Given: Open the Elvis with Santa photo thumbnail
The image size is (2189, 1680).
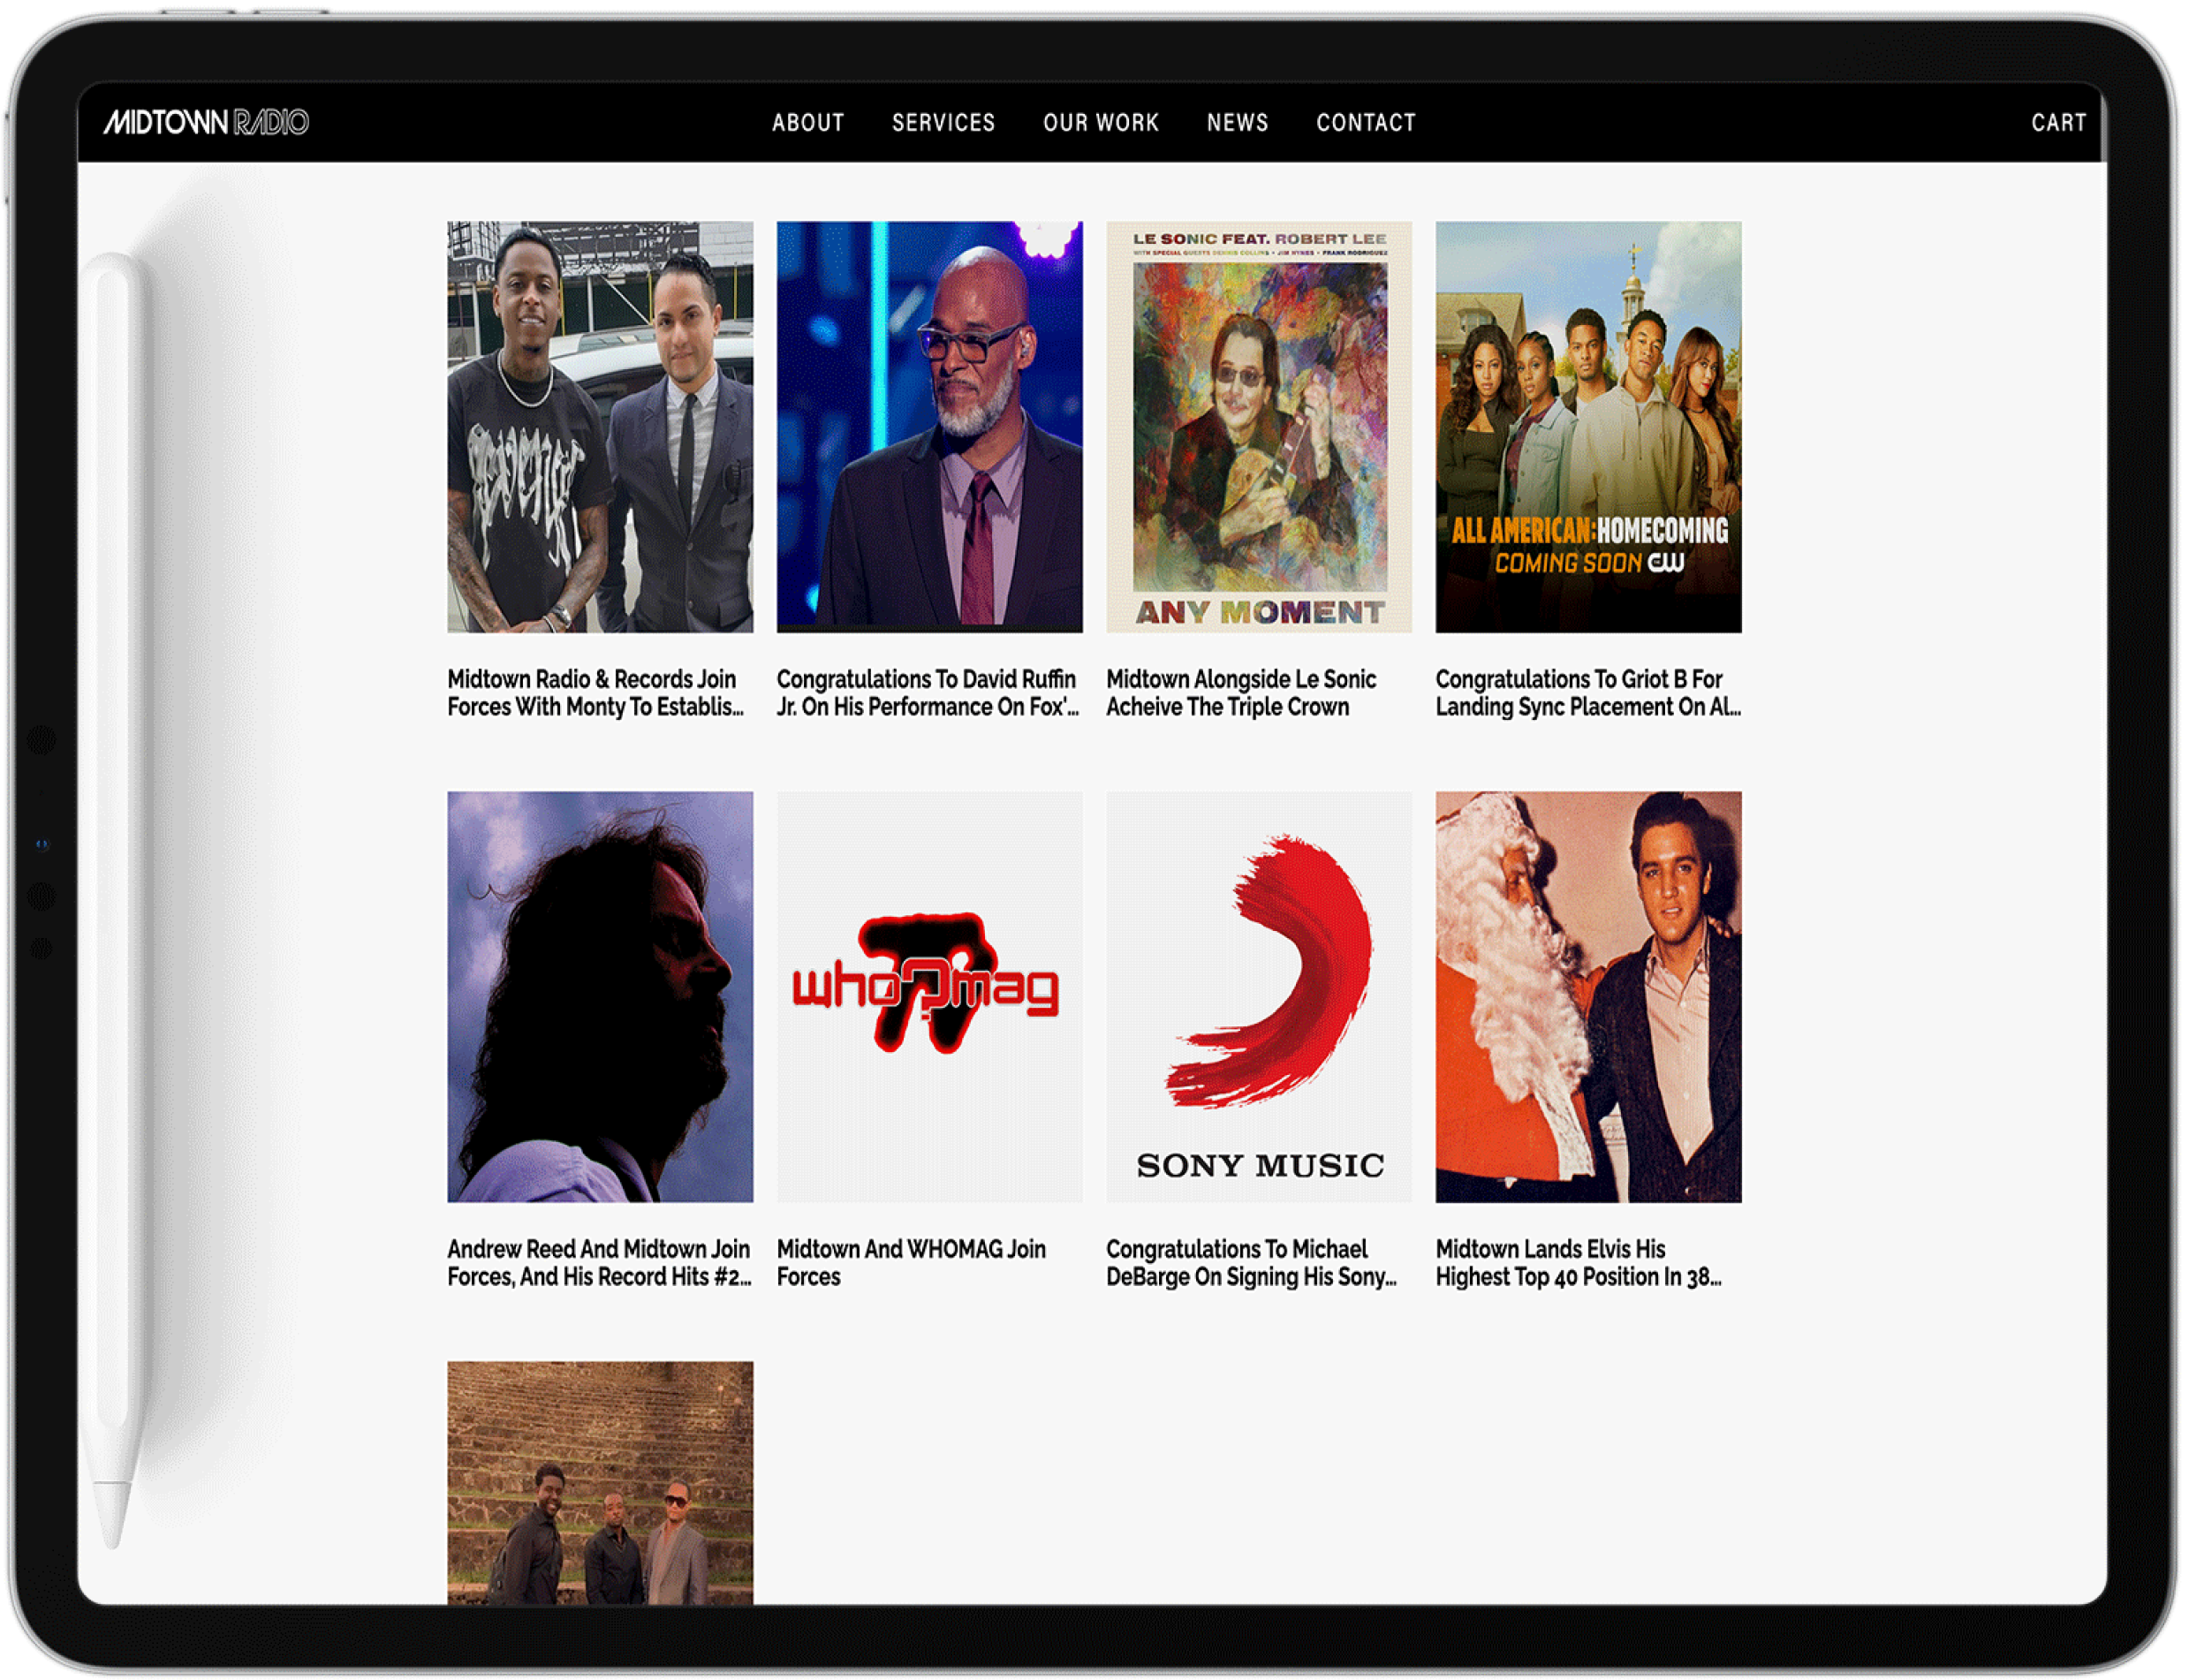Looking at the screenshot, I should click(1588, 997).
